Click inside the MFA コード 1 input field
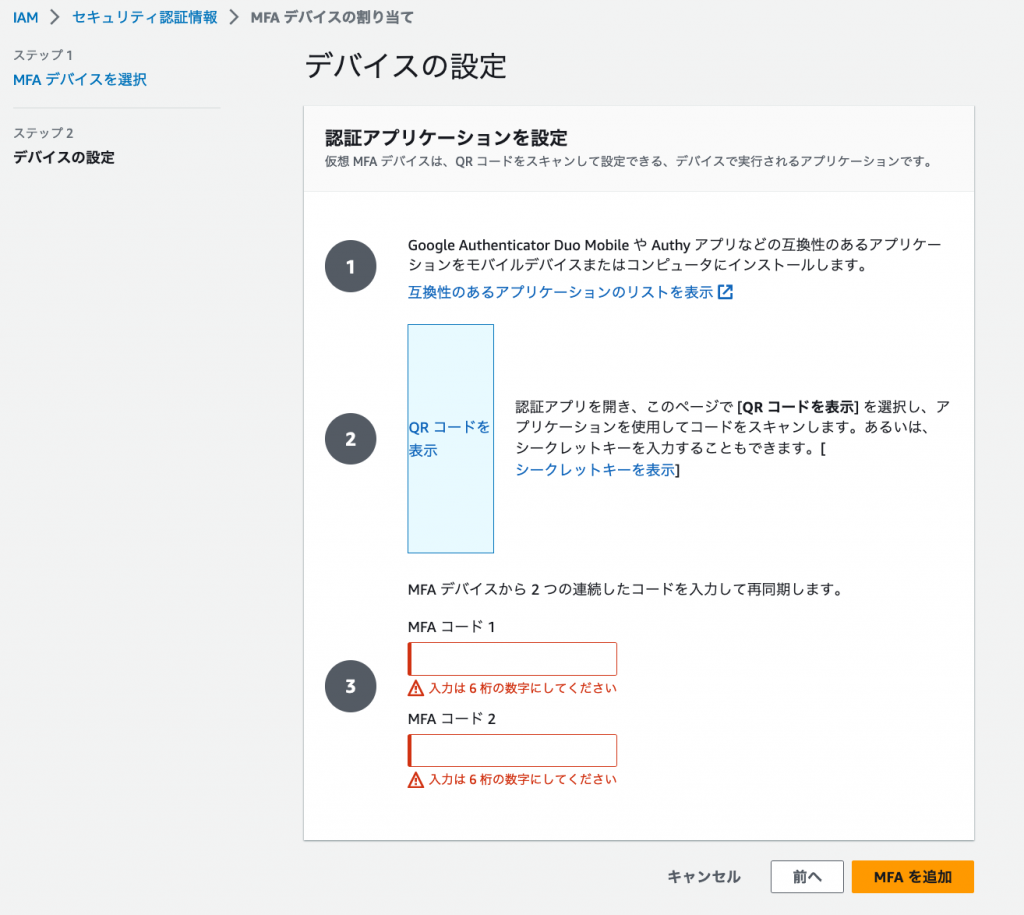Image resolution: width=1024 pixels, height=915 pixels. [x=511, y=658]
